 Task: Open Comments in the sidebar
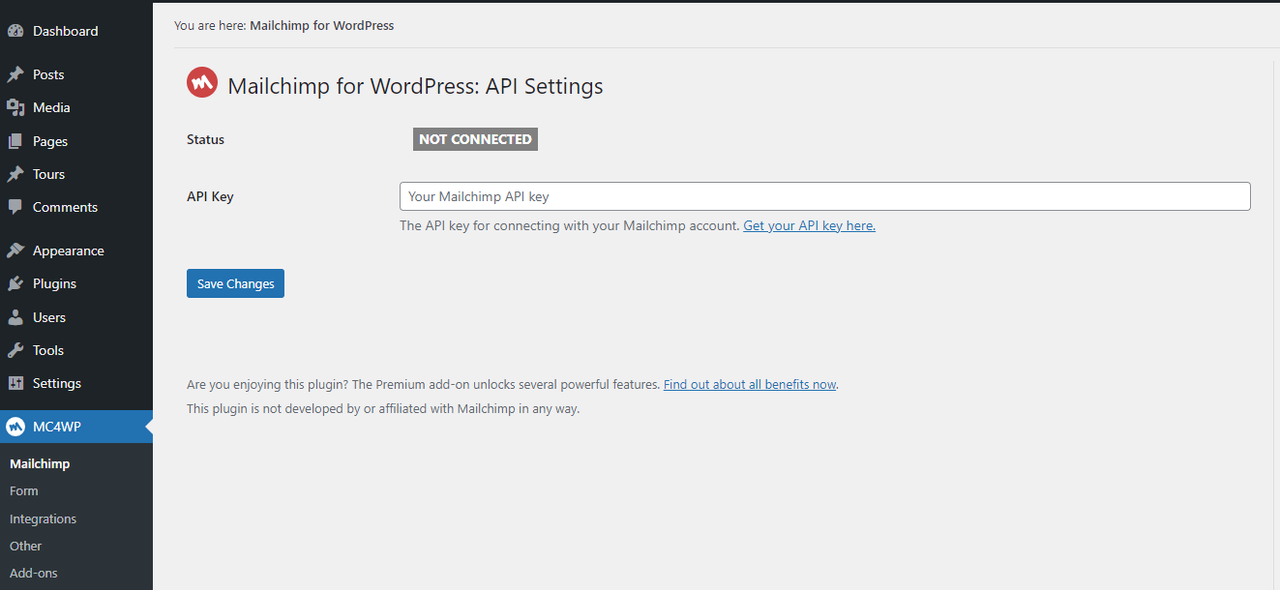click(x=76, y=207)
